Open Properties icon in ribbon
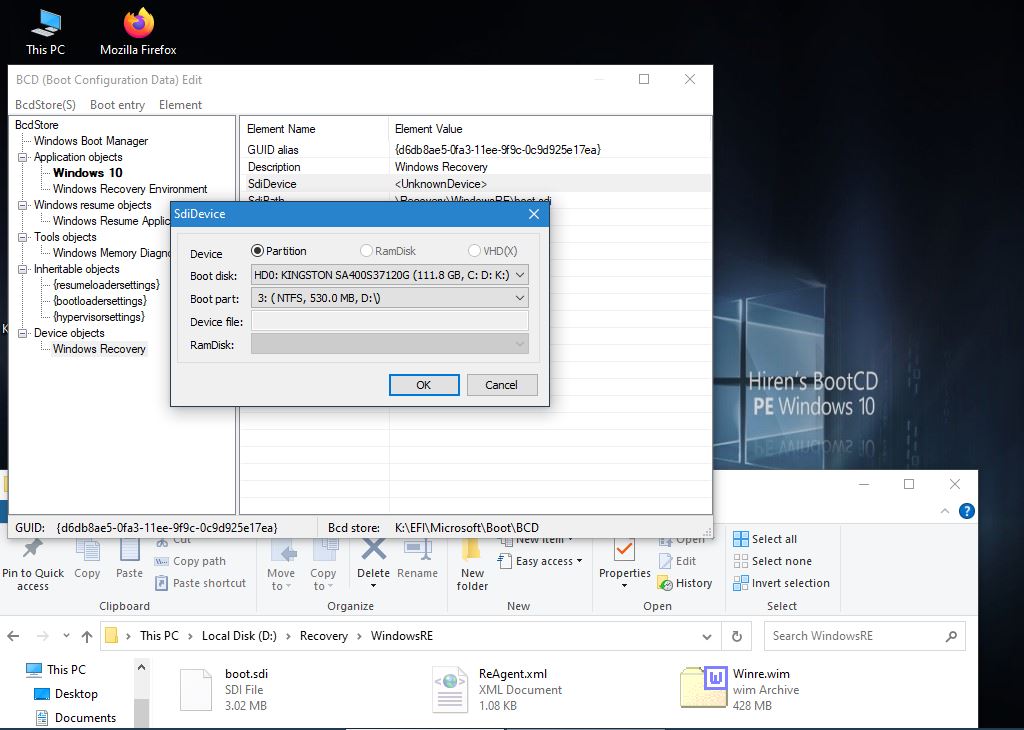1024x730 pixels. (x=624, y=550)
